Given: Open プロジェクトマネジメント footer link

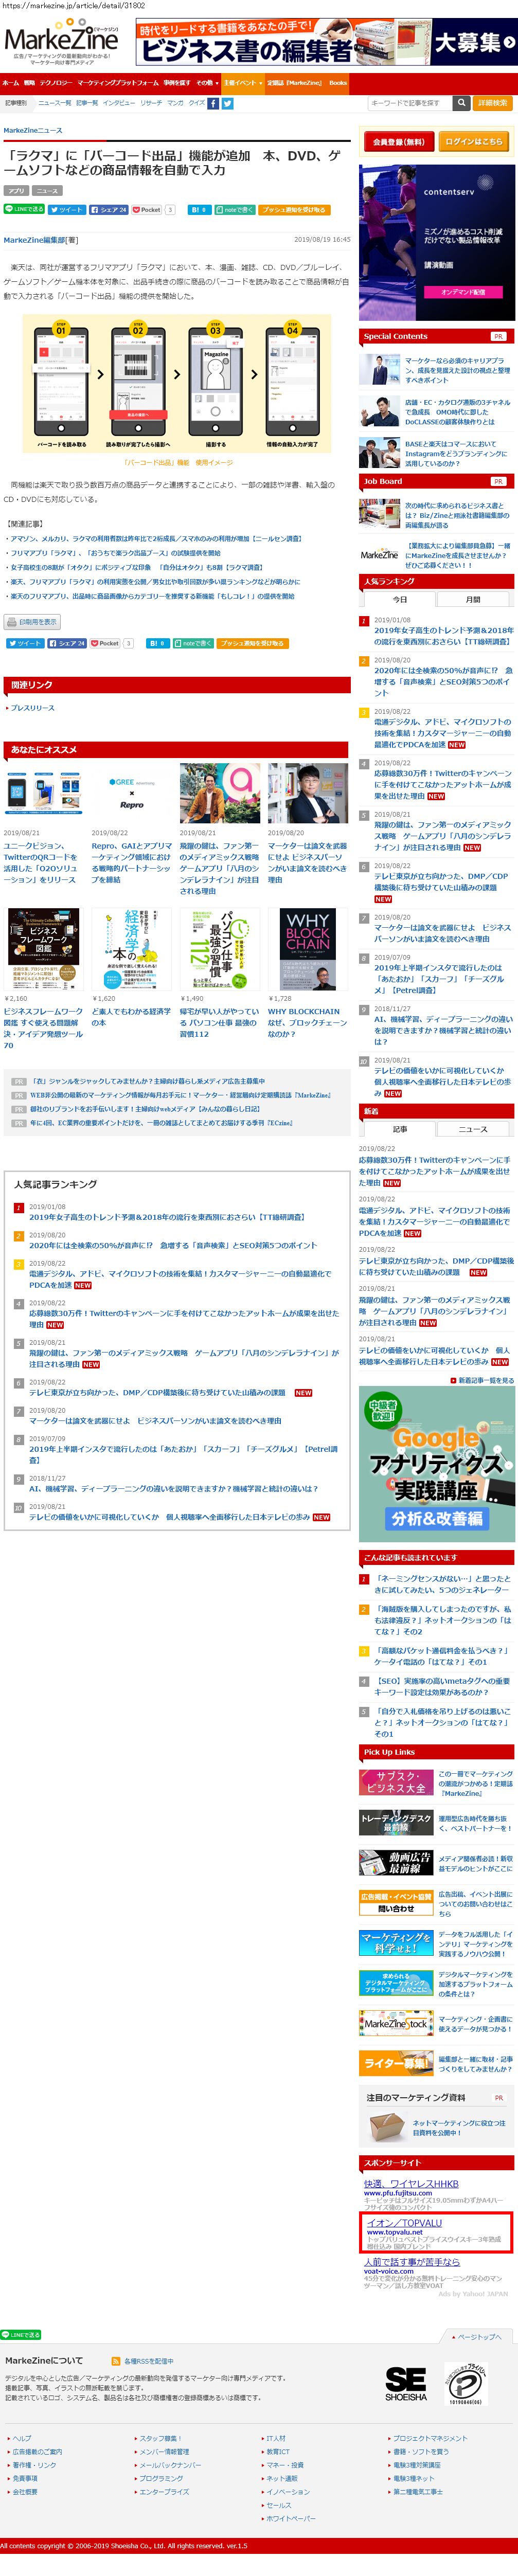Looking at the screenshot, I should coord(429,2438).
